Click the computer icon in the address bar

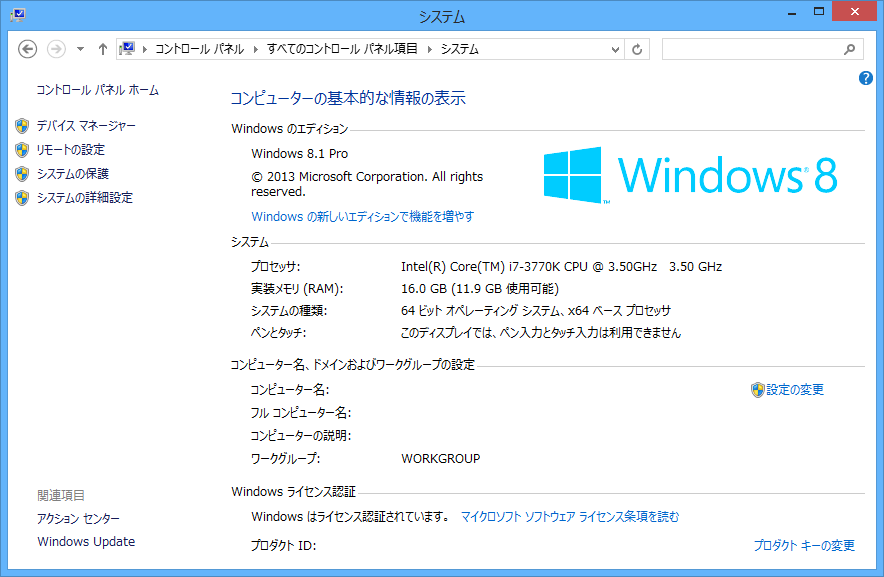click(127, 49)
